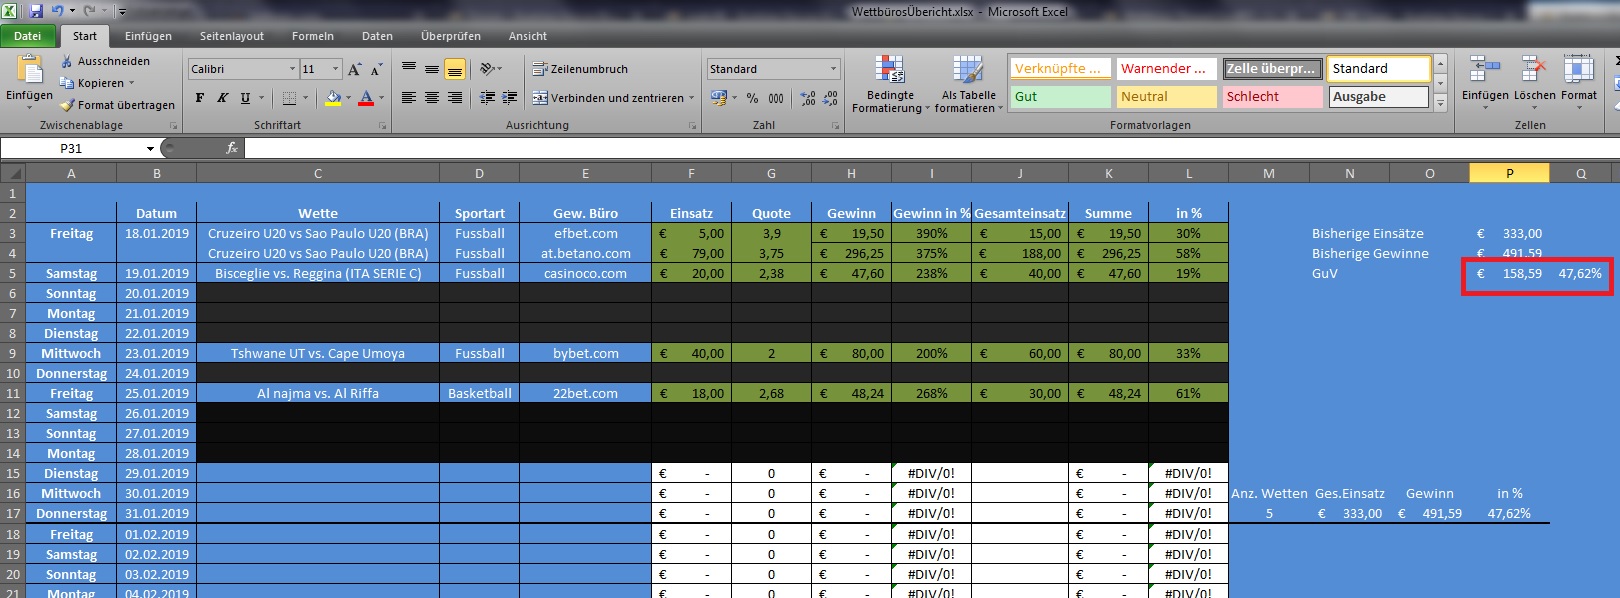Apply Neutral cell style
This screenshot has height=598, width=1620.
[x=1166, y=97]
